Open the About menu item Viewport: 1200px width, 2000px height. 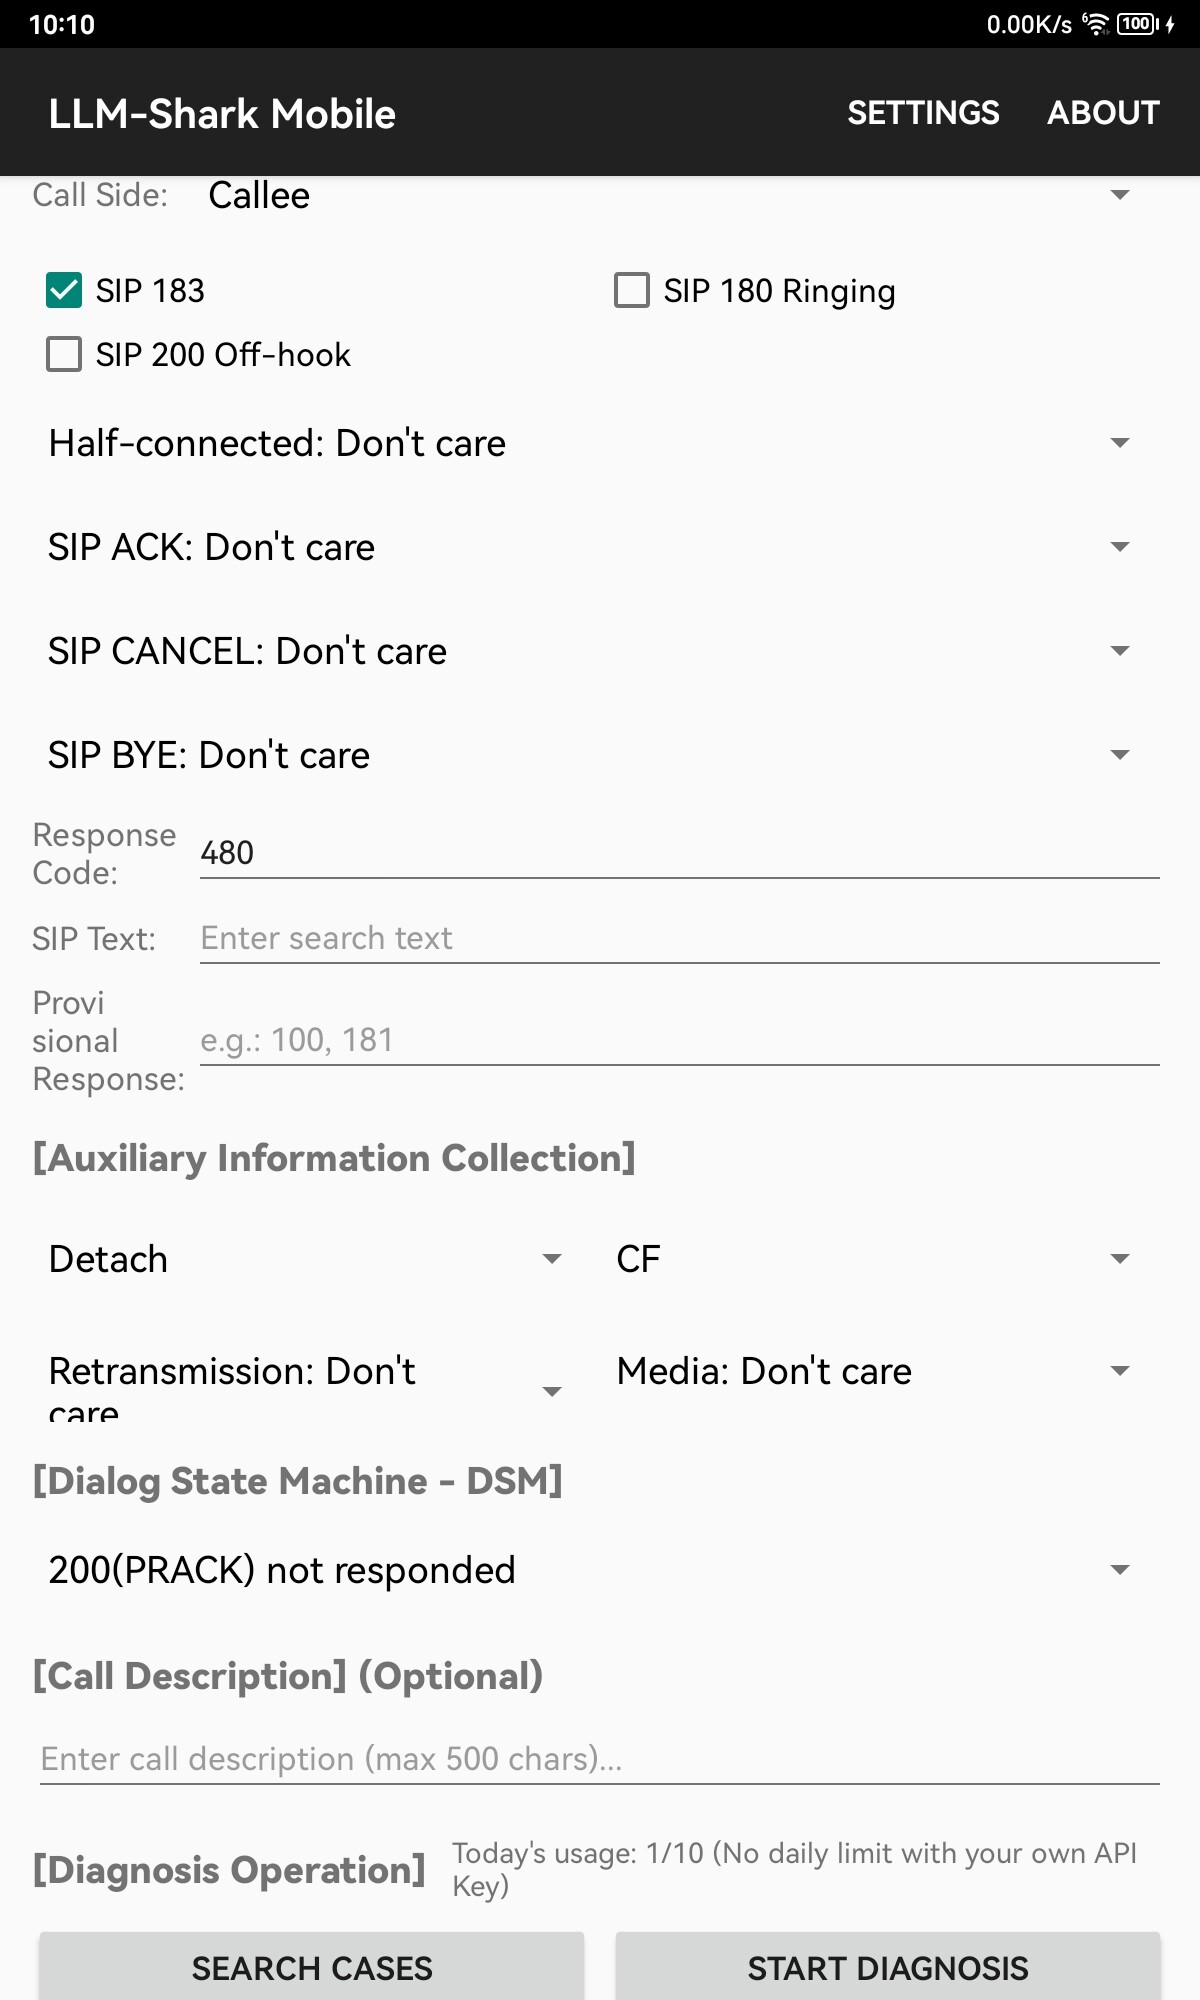[x=1103, y=113]
